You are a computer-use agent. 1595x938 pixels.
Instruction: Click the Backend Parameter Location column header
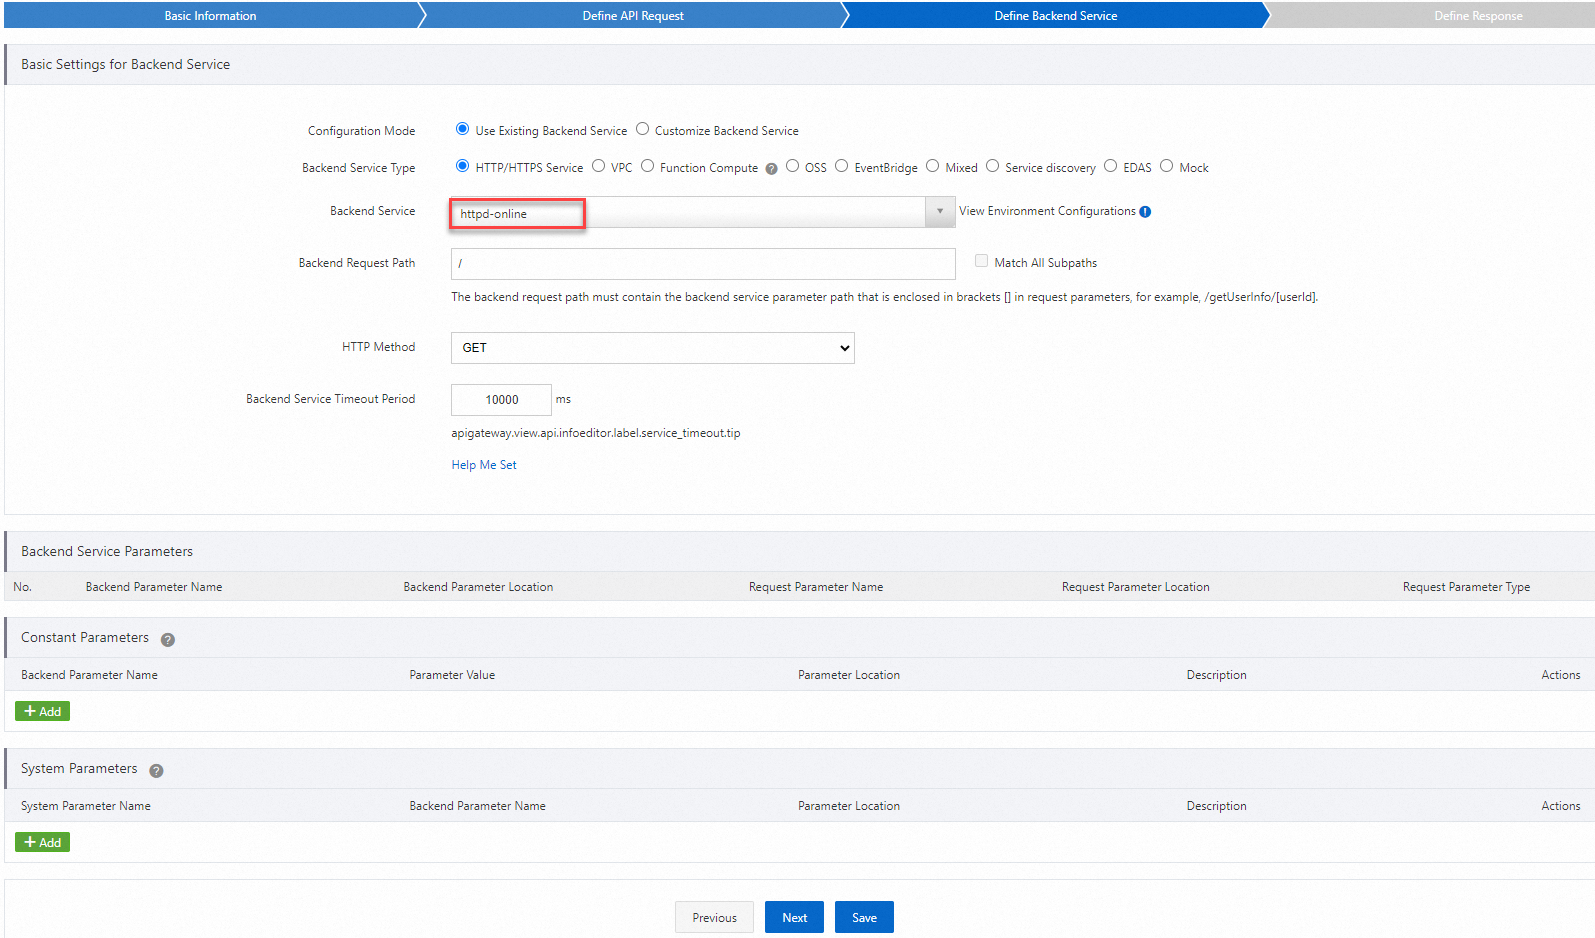[x=478, y=587]
